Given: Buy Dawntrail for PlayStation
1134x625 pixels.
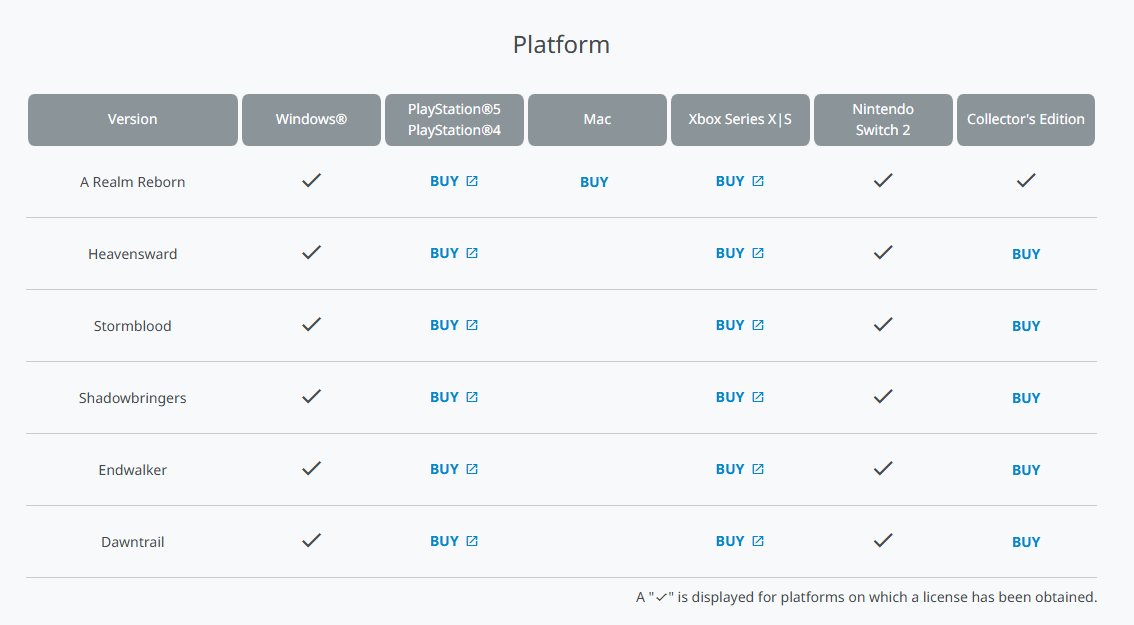Looking at the screenshot, I should pos(453,541).
